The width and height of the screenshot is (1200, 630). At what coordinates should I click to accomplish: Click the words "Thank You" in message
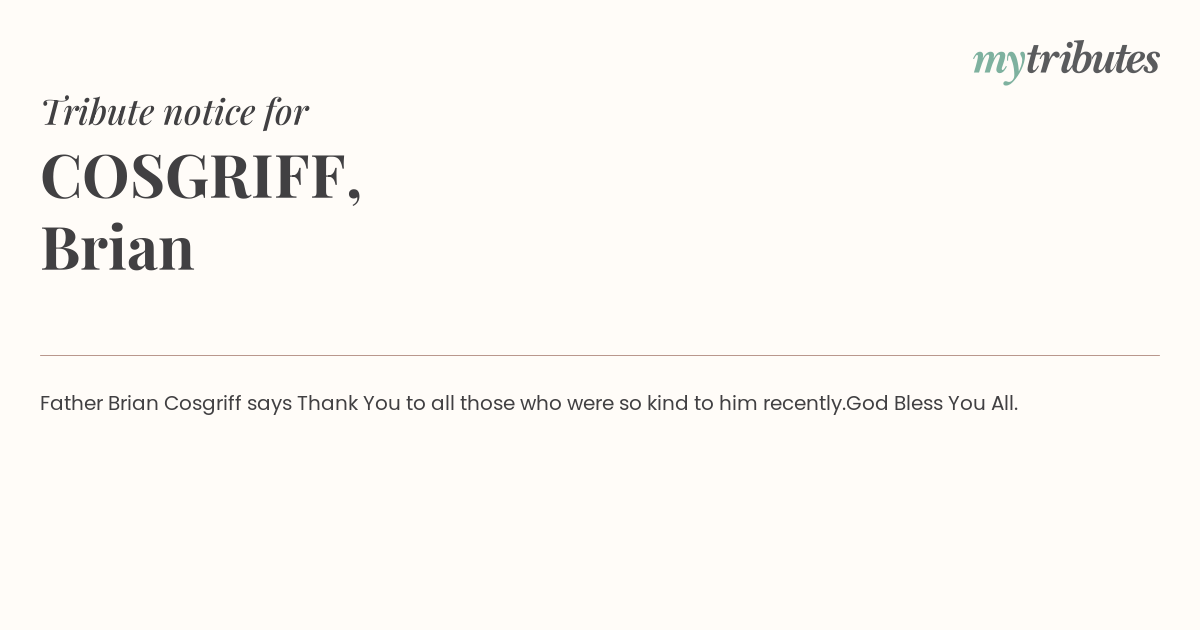click(349, 403)
